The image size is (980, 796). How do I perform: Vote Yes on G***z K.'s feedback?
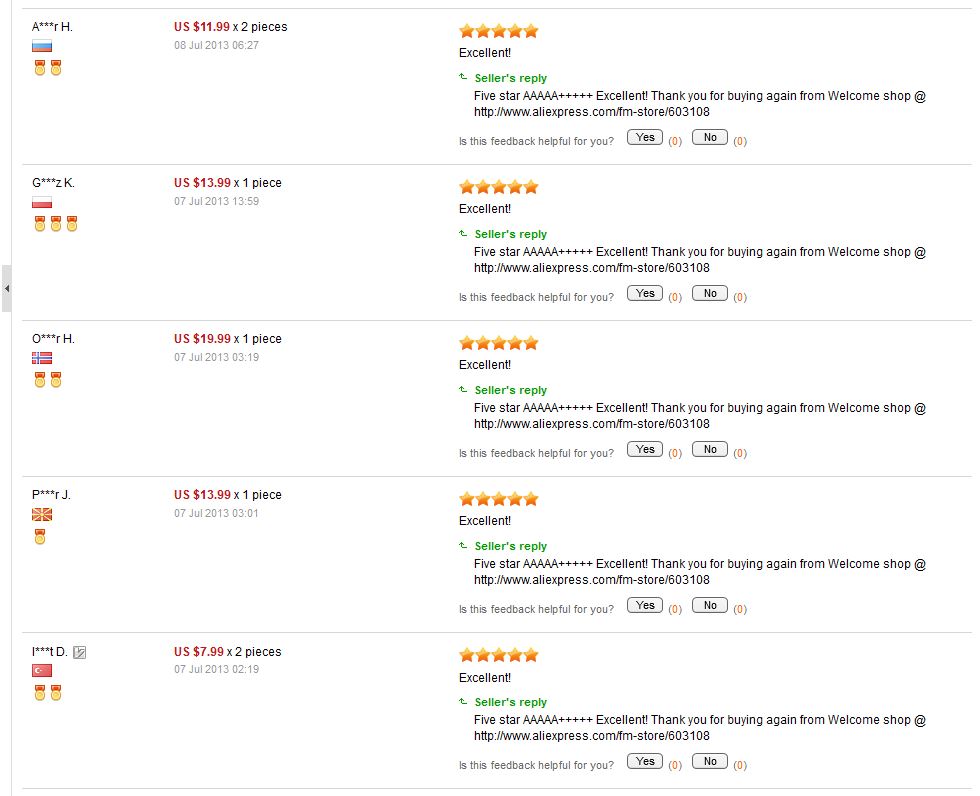pyautogui.click(x=645, y=294)
